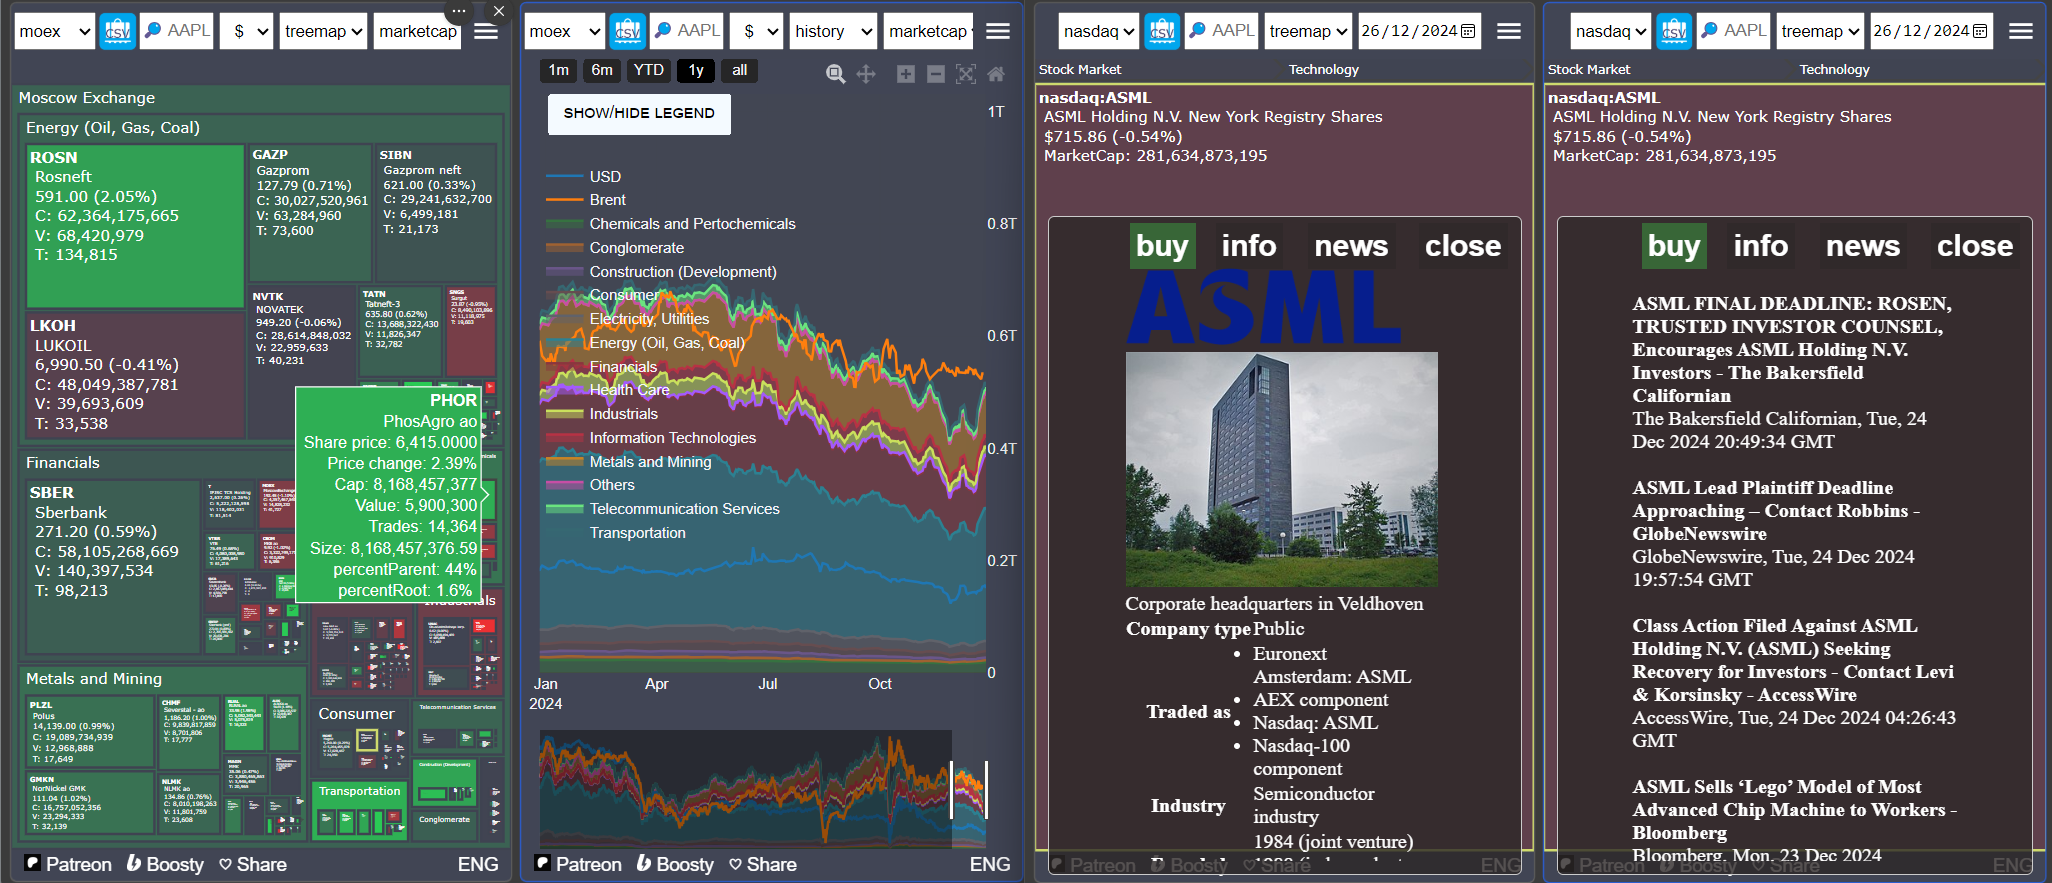Click Patreon icon in moex history footer
The width and height of the screenshot is (2052, 883).
point(543,863)
